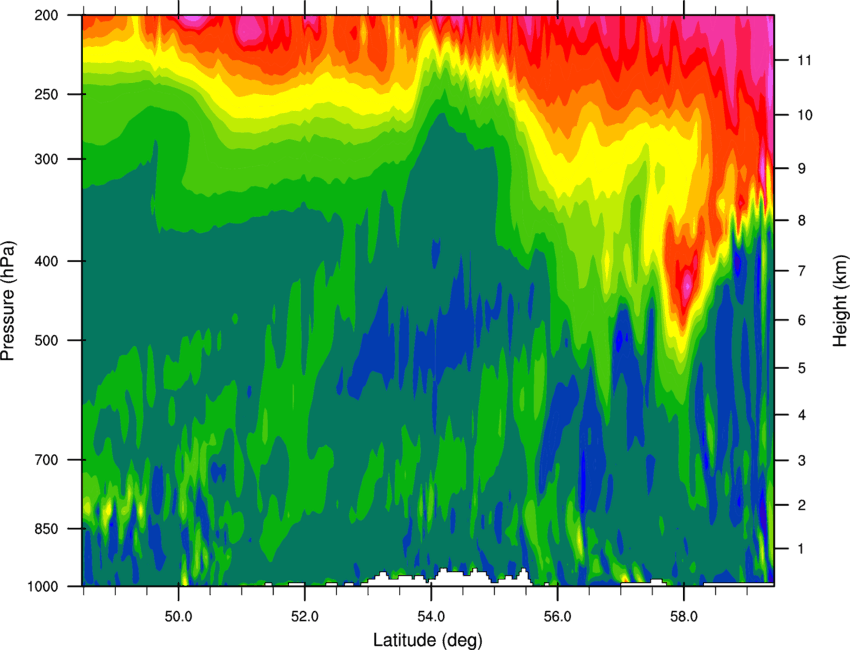Click the 6 km height label

coord(801,320)
